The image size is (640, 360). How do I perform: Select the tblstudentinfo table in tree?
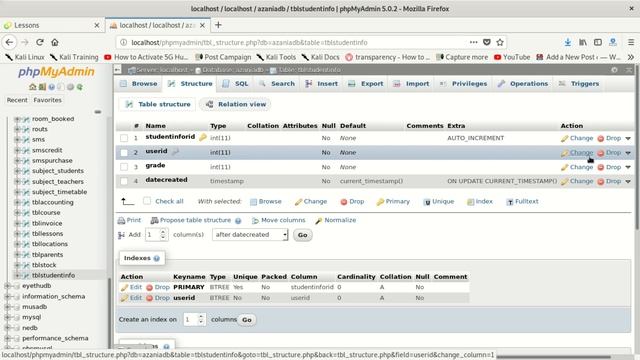(x=53, y=276)
